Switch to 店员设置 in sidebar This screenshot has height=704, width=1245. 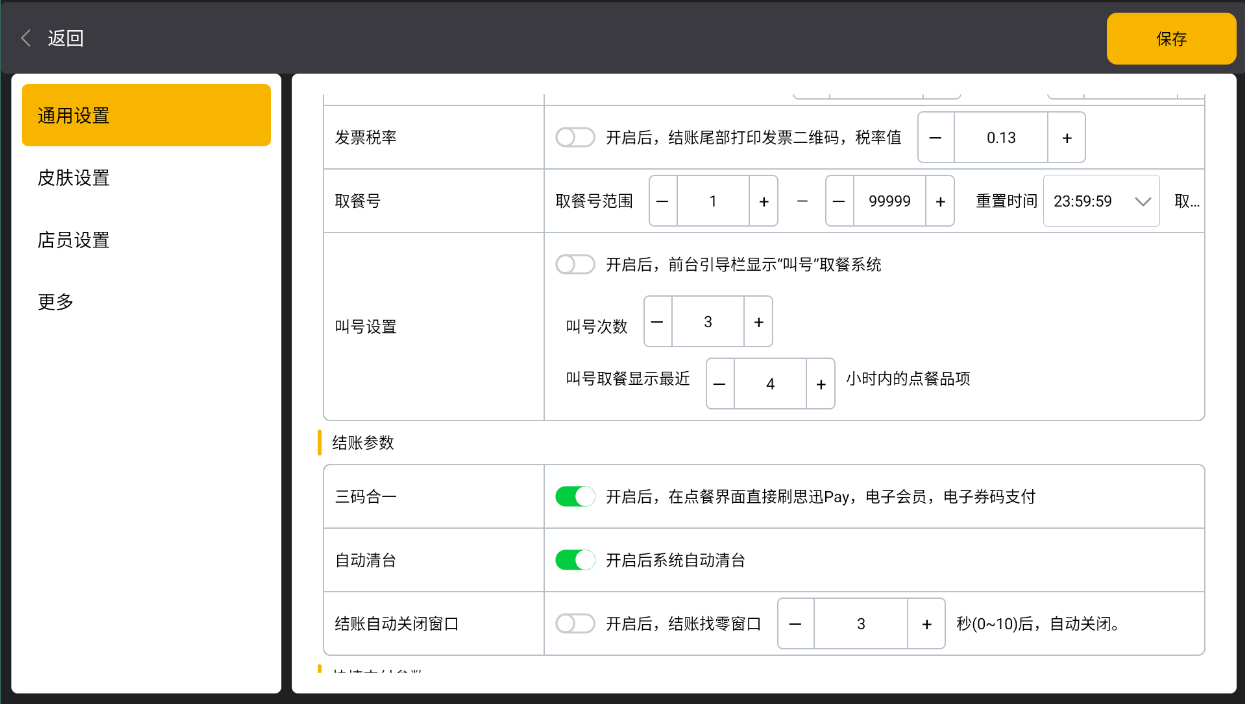[x=74, y=240]
